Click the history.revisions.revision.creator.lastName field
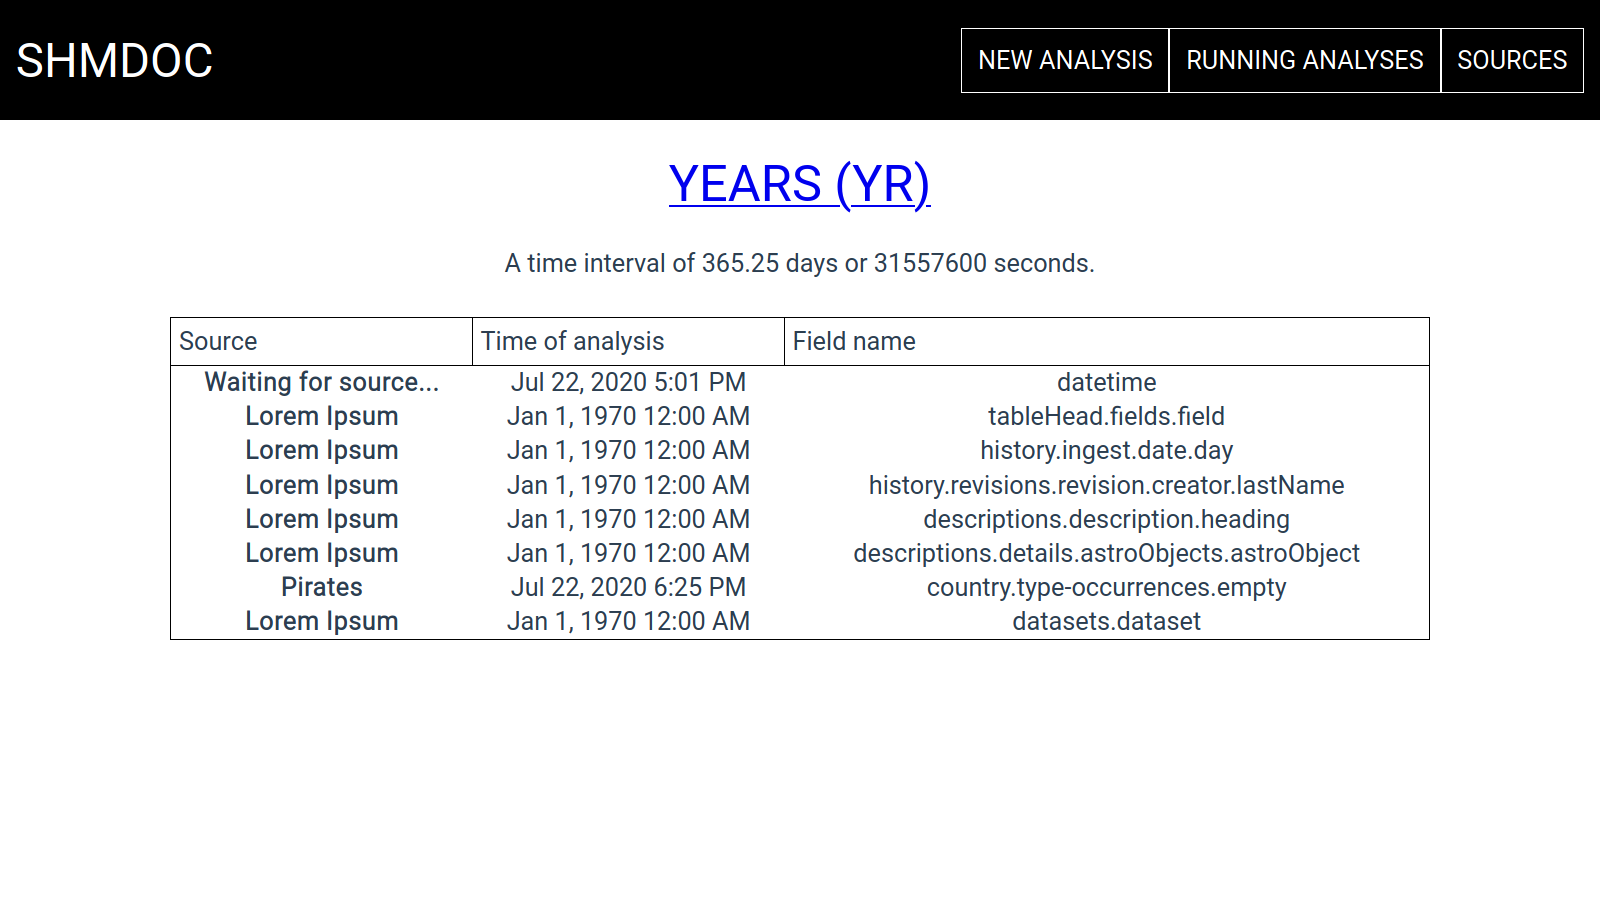The width and height of the screenshot is (1600, 900). [1106, 486]
